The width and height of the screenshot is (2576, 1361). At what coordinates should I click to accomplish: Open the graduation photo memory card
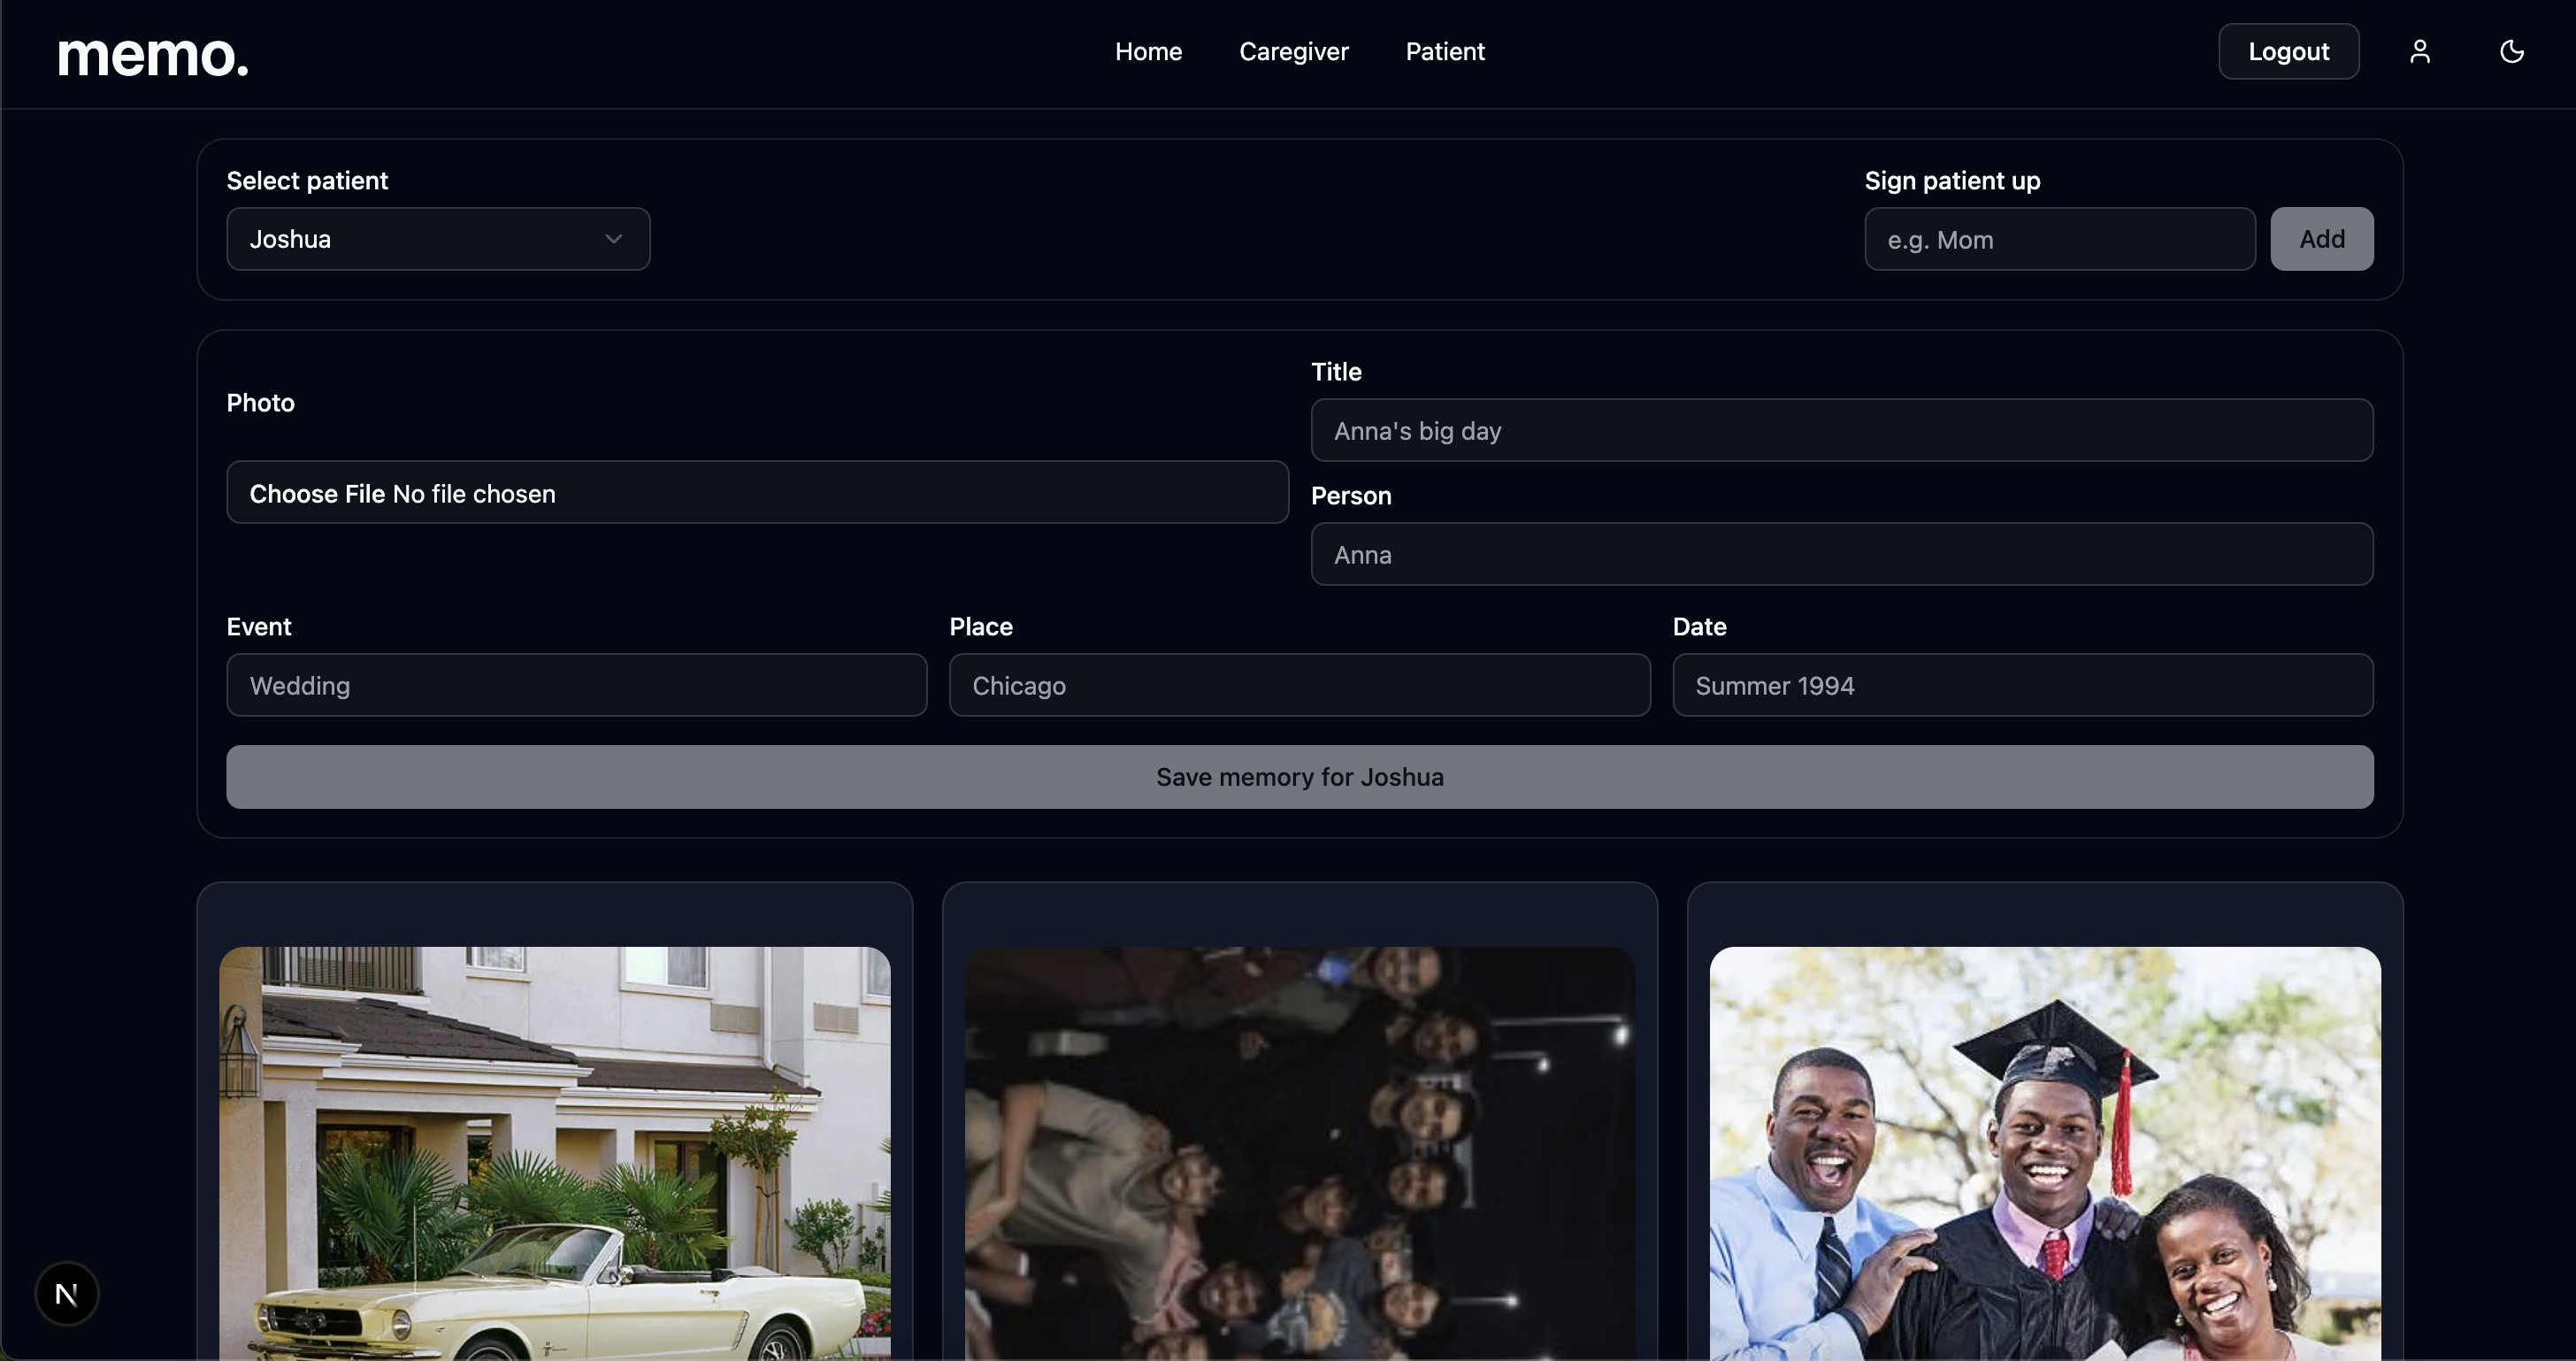click(x=2044, y=1150)
